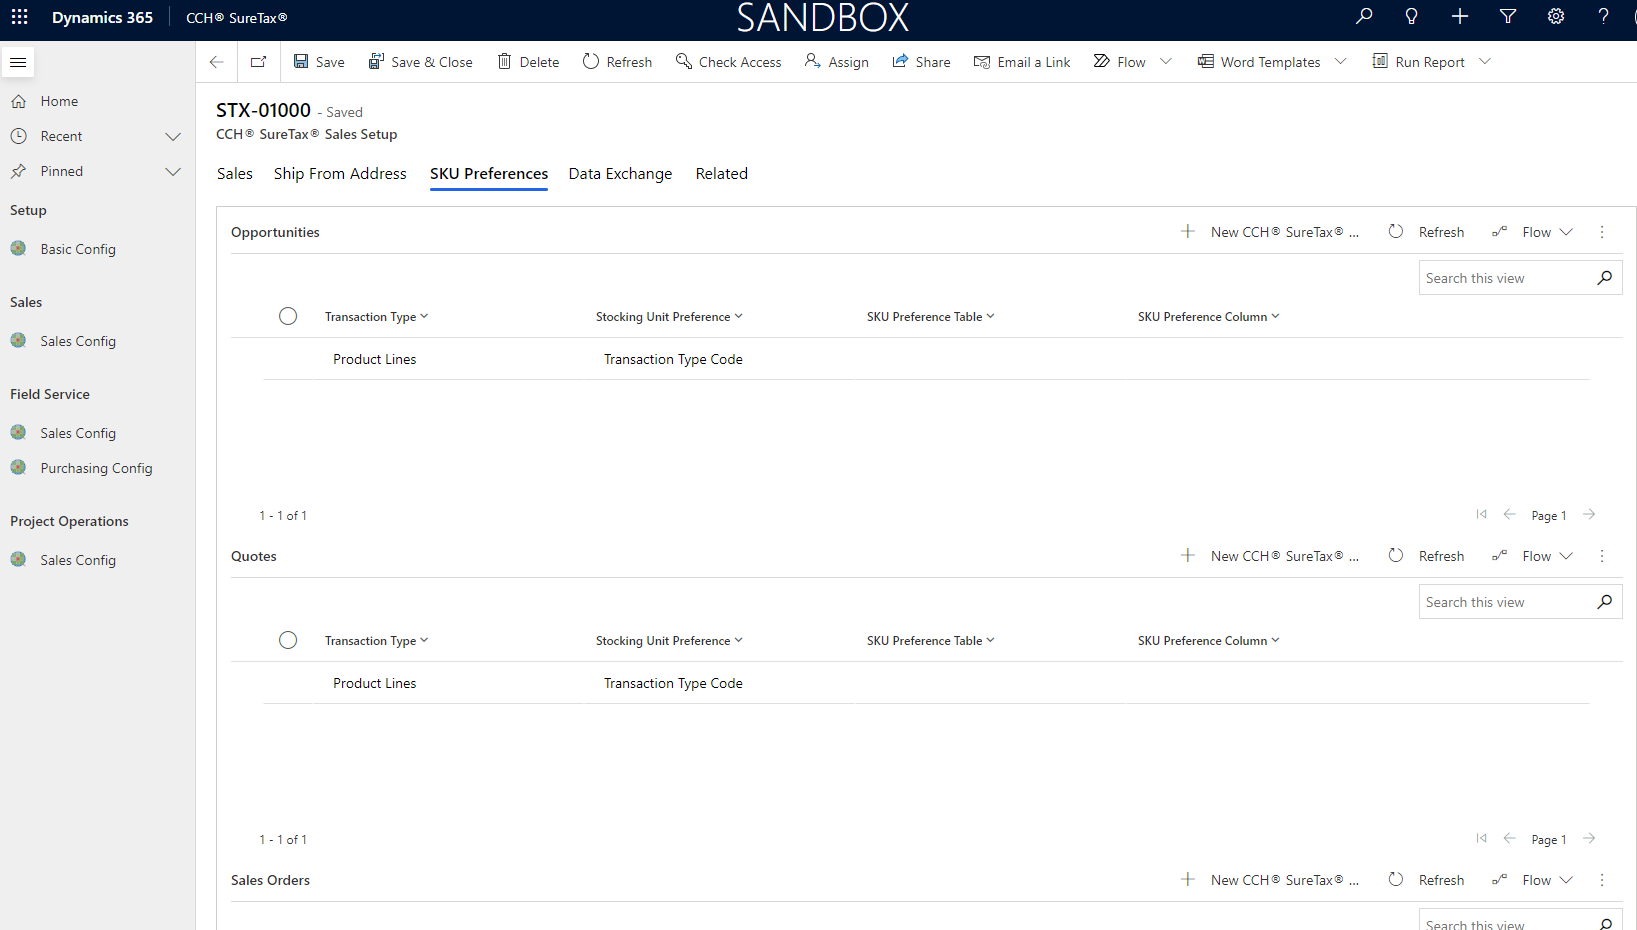Viewport: 1637px width, 930px height.
Task: Switch to Ship From Address tab
Action: [340, 174]
